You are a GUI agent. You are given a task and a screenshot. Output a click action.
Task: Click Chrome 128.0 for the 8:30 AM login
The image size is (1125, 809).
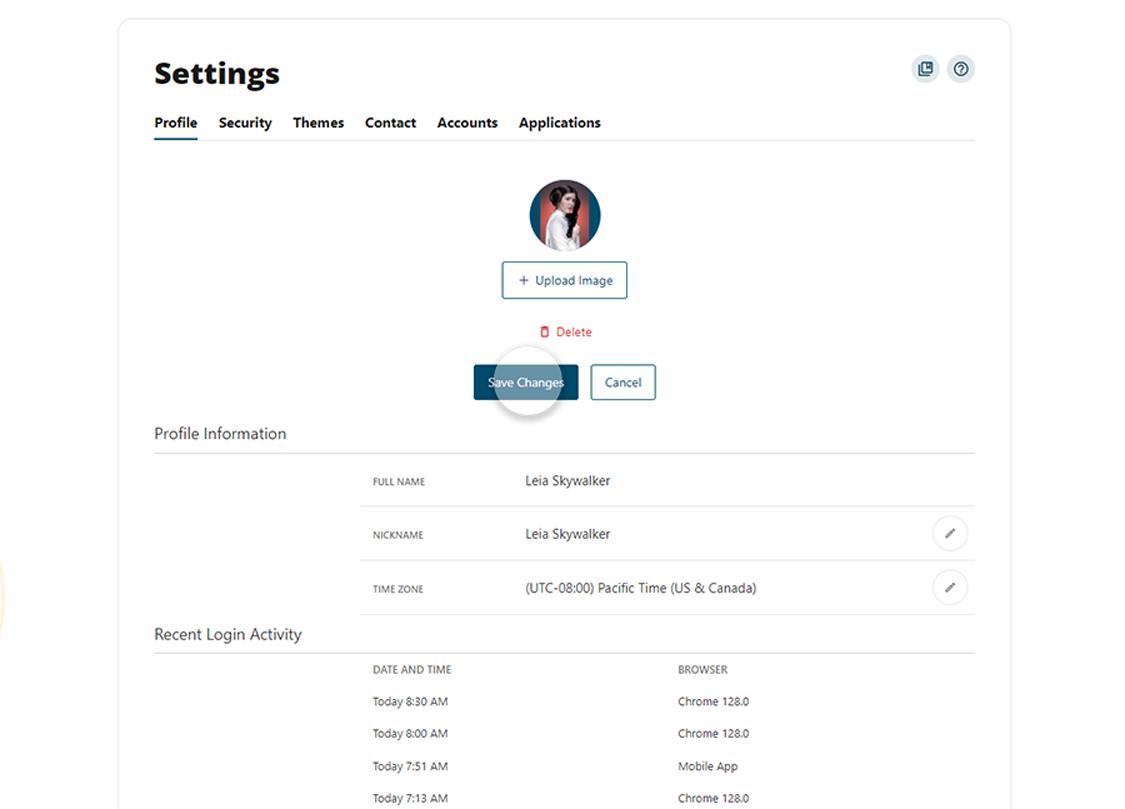[x=713, y=701]
